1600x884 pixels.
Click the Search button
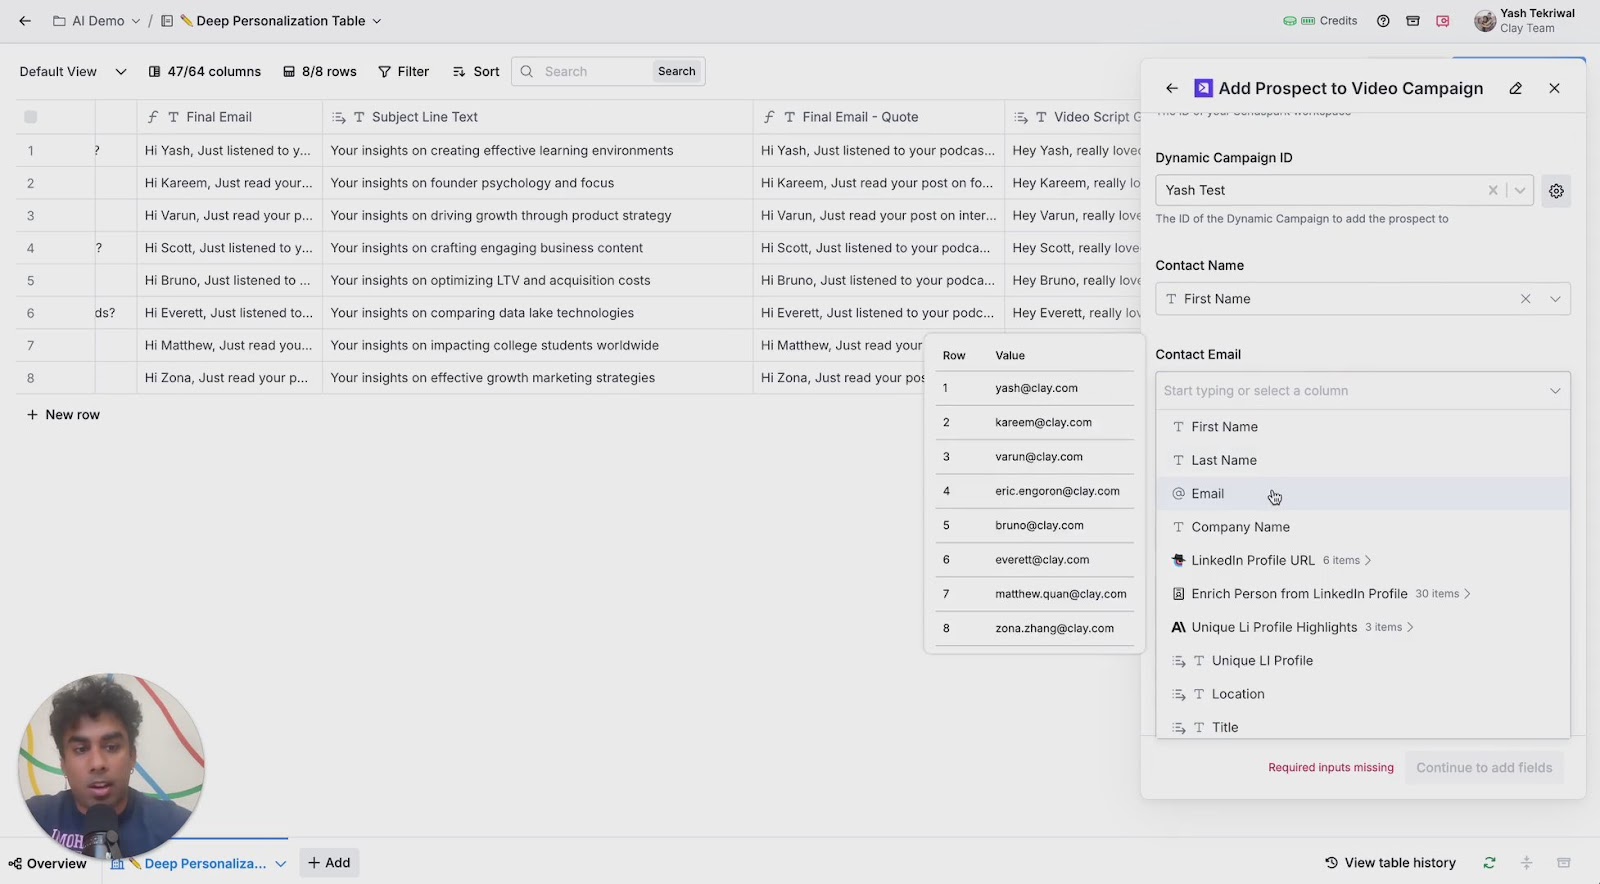(x=677, y=72)
